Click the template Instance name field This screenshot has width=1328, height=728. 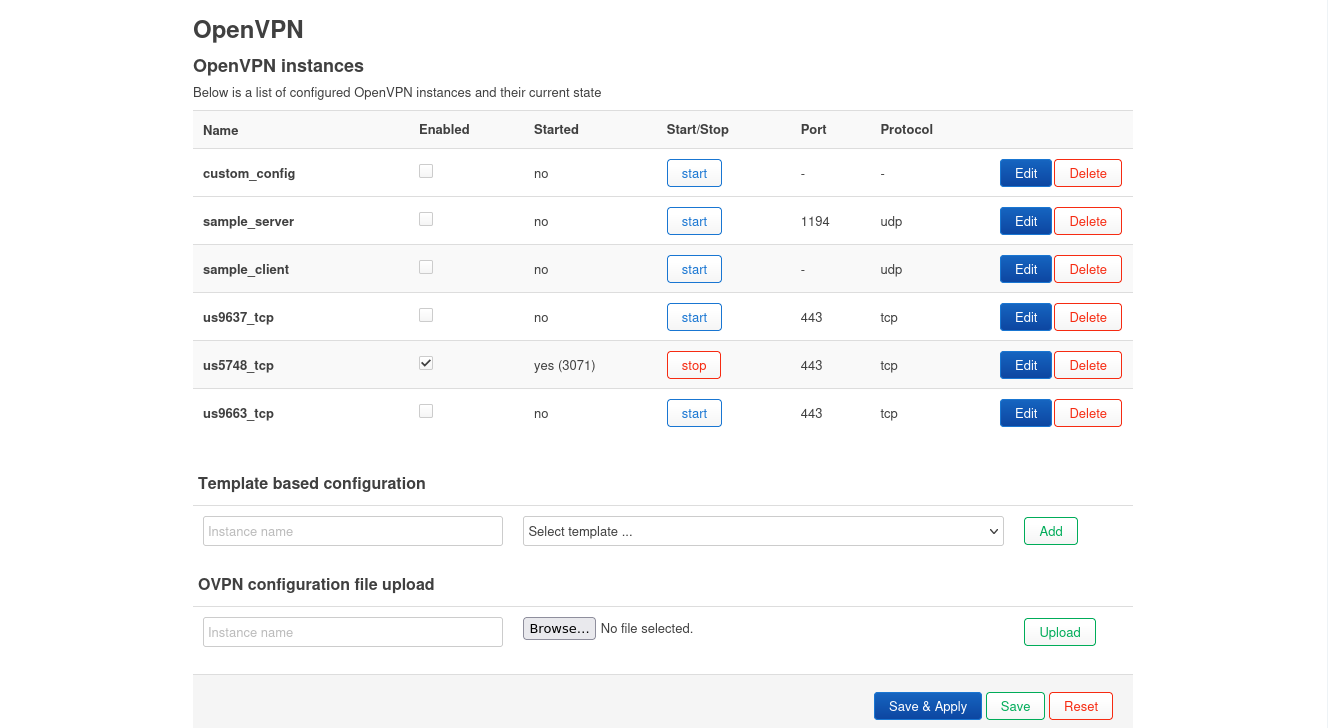click(353, 531)
